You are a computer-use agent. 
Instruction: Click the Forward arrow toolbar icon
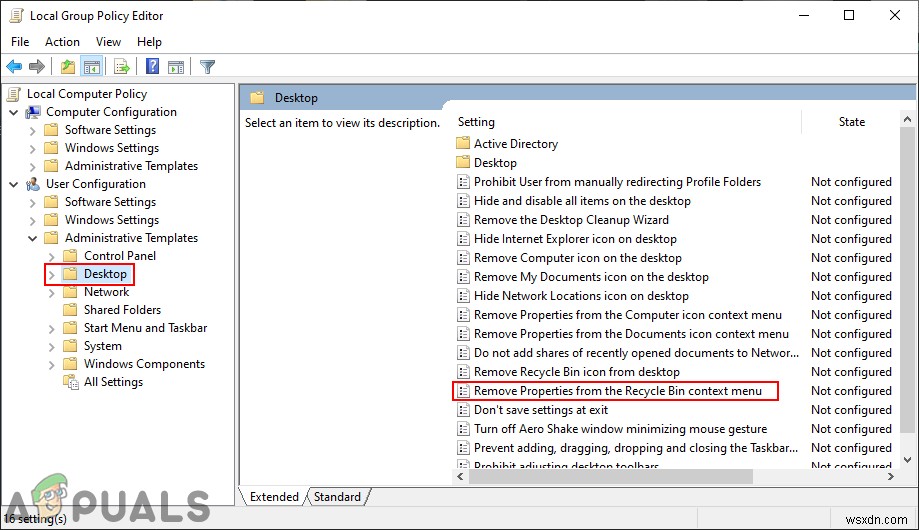tap(37, 66)
